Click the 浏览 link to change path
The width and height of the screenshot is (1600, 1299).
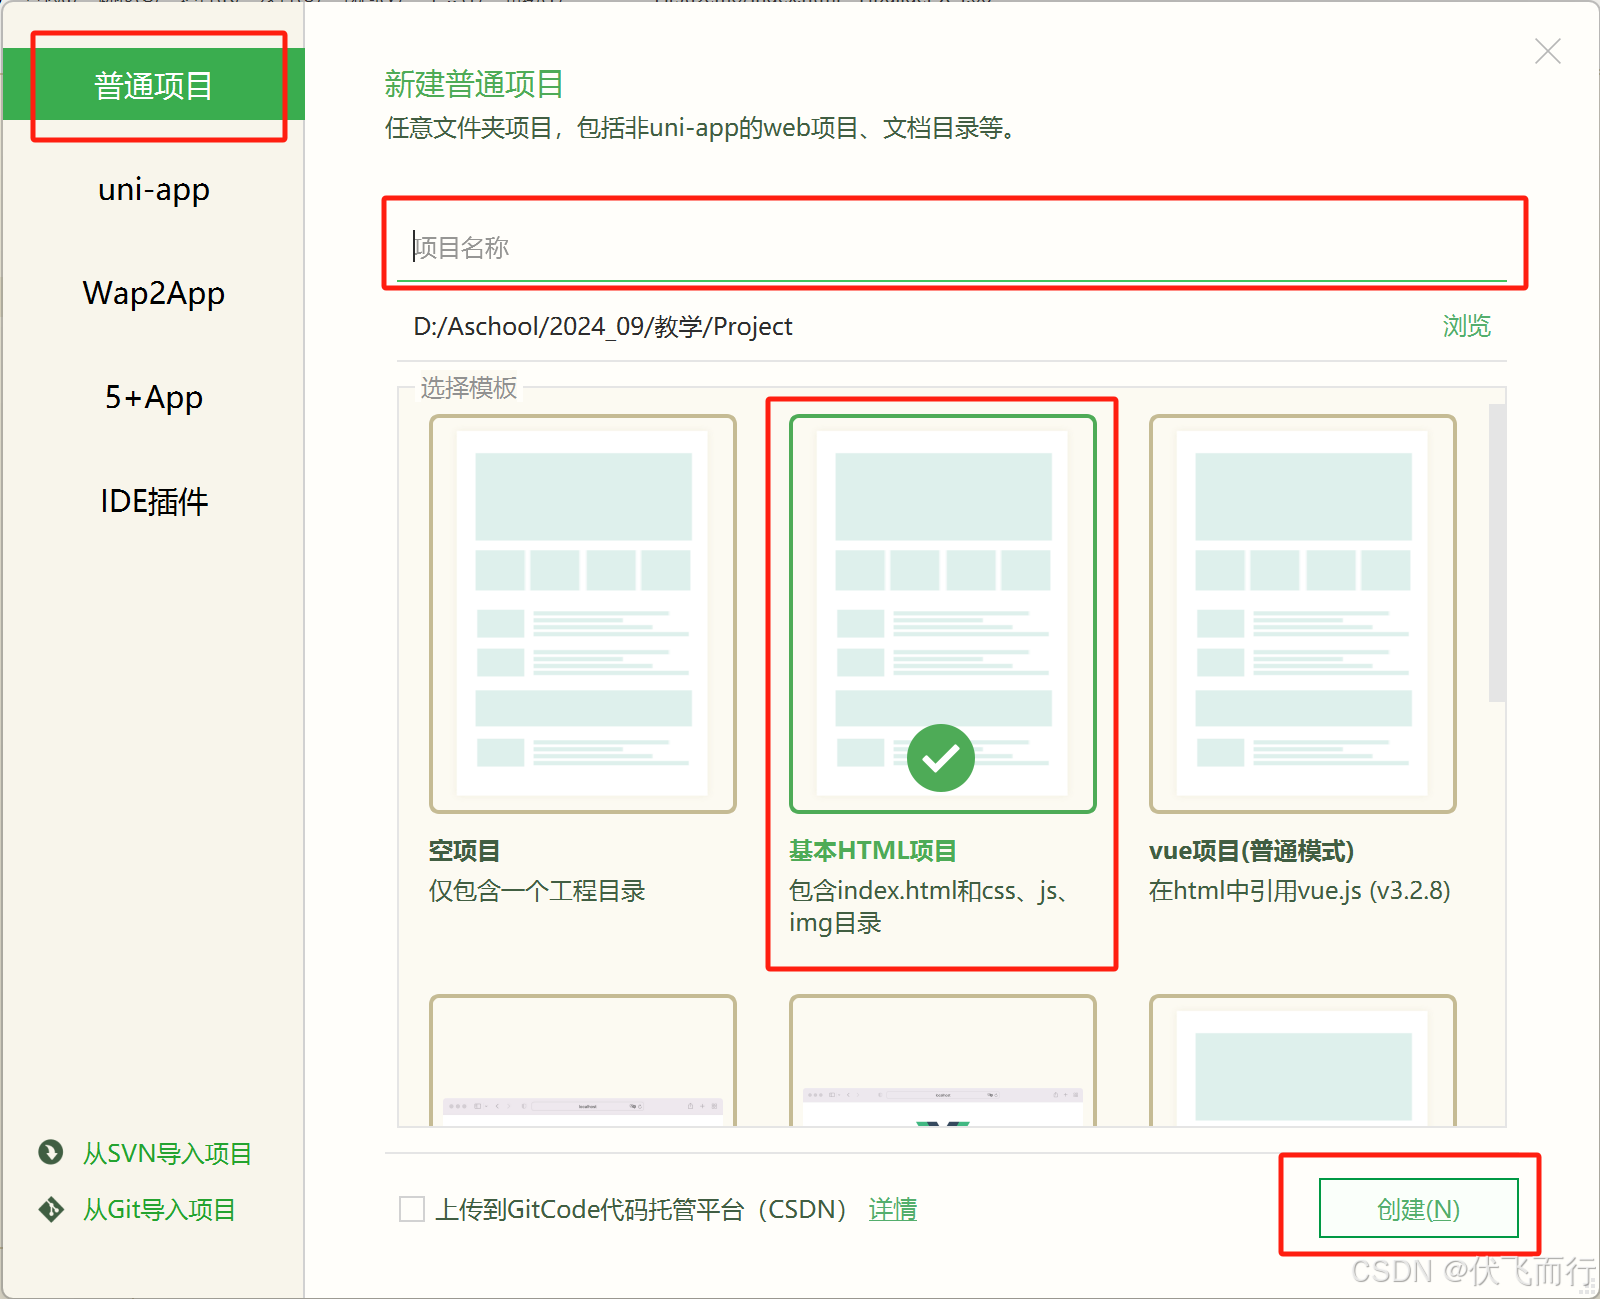[1466, 326]
